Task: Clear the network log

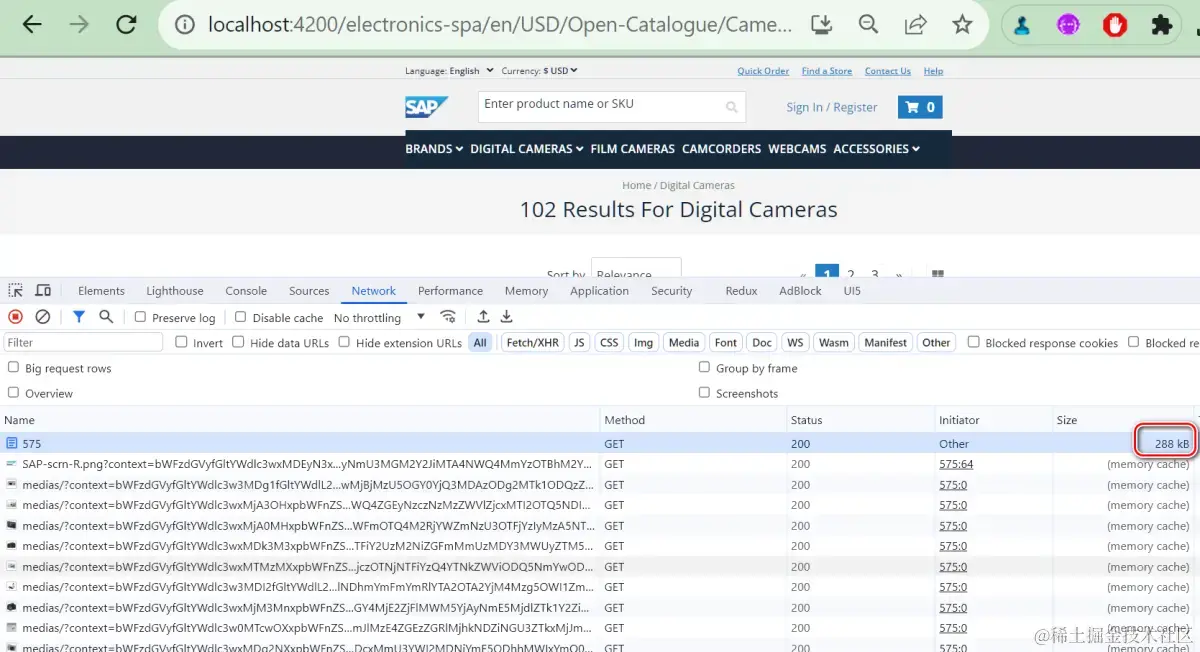Action: pyautogui.click(x=43, y=317)
